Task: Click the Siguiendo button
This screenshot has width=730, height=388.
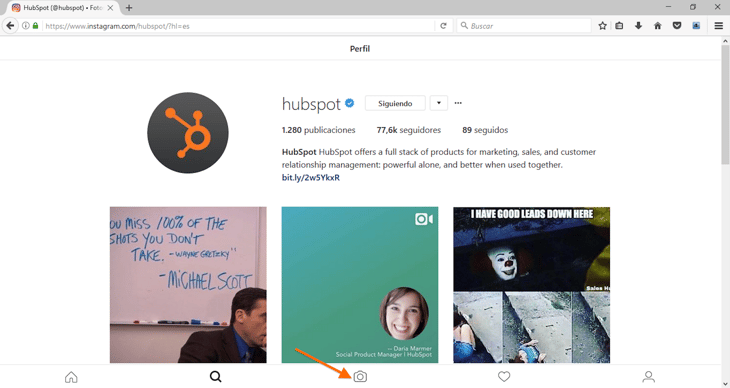Action: tap(395, 103)
